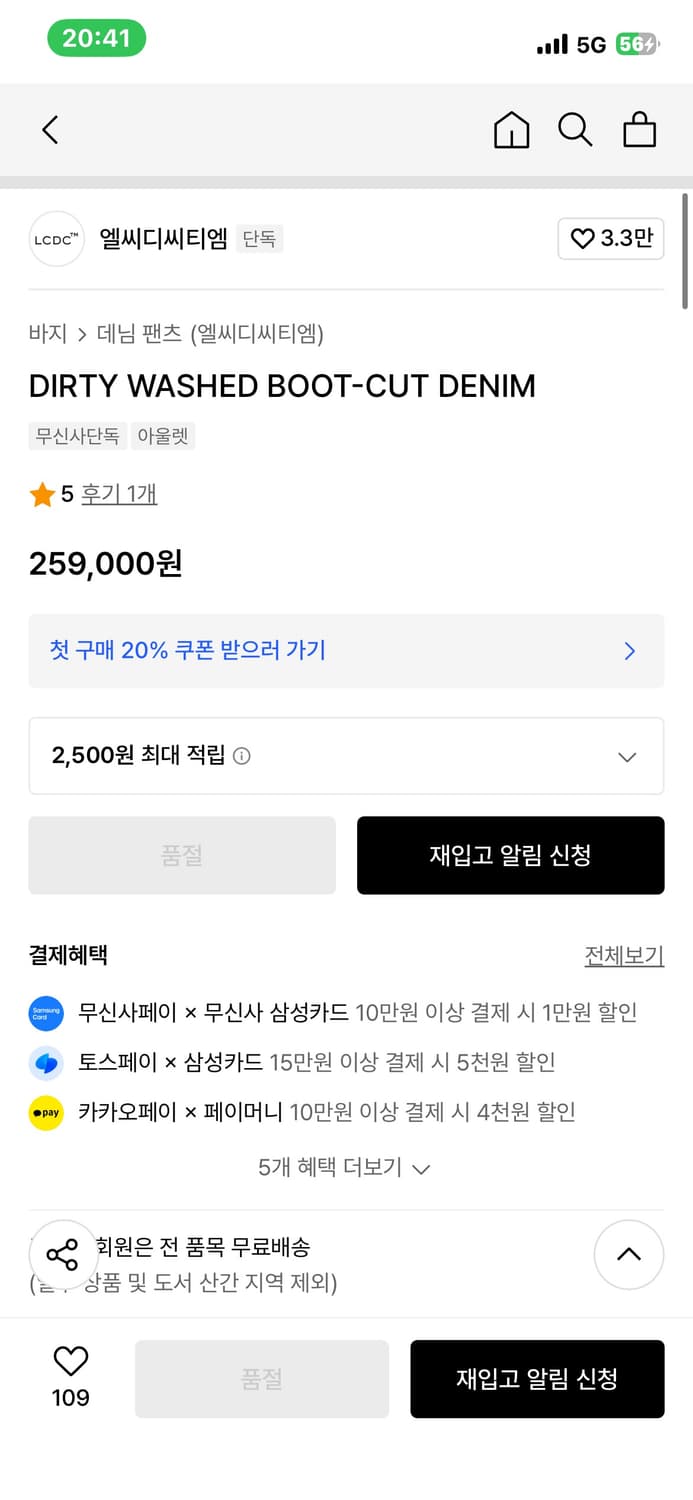Image resolution: width=693 pixels, height=1500 pixels.
Task: Open 데님 팬츠 (엘씨디씨티엠) breadcrumb
Action: point(210,333)
